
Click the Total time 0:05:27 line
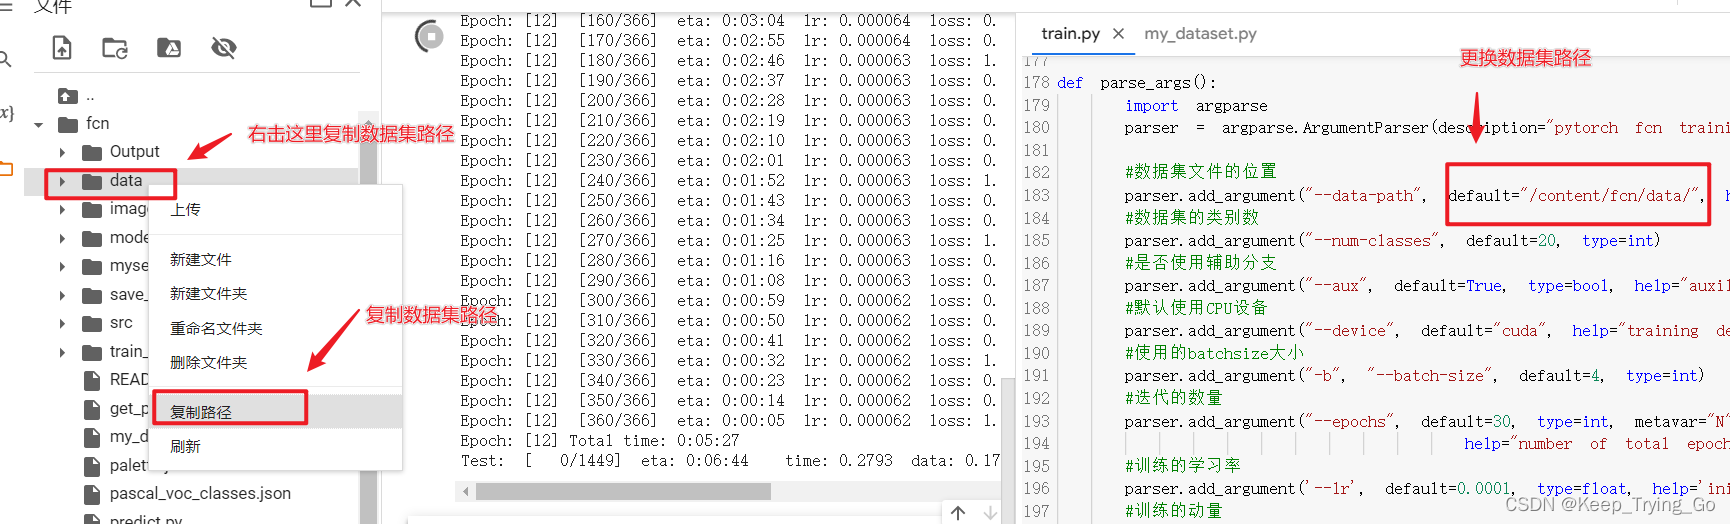(600, 441)
